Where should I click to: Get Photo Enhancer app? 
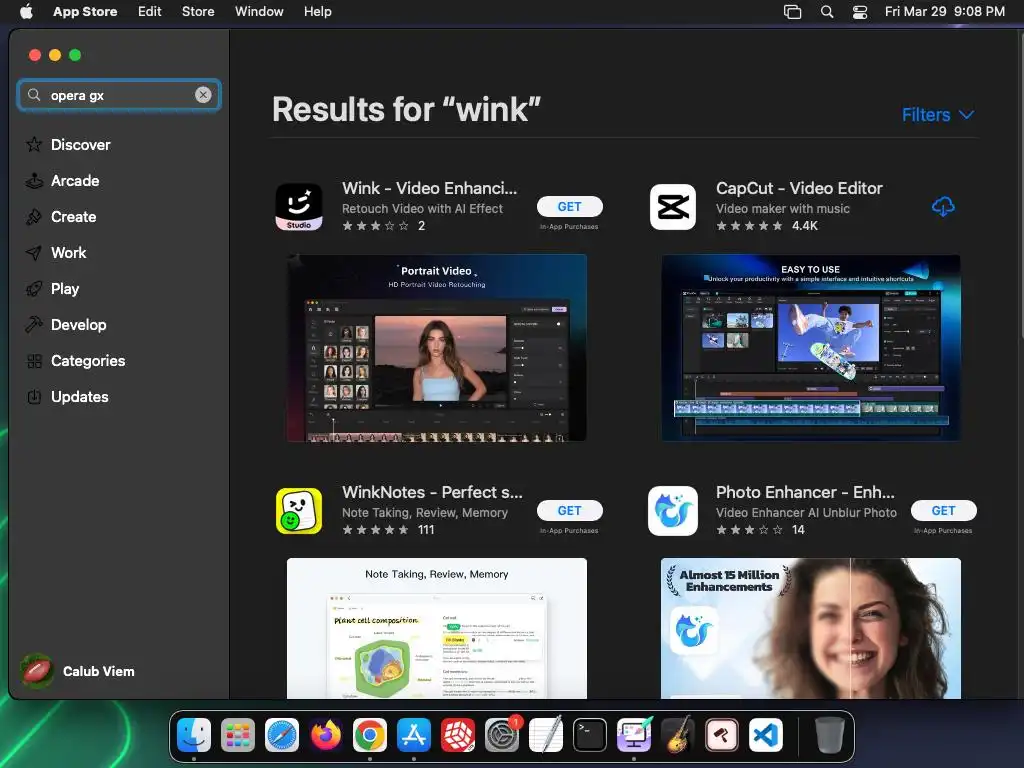coord(943,511)
